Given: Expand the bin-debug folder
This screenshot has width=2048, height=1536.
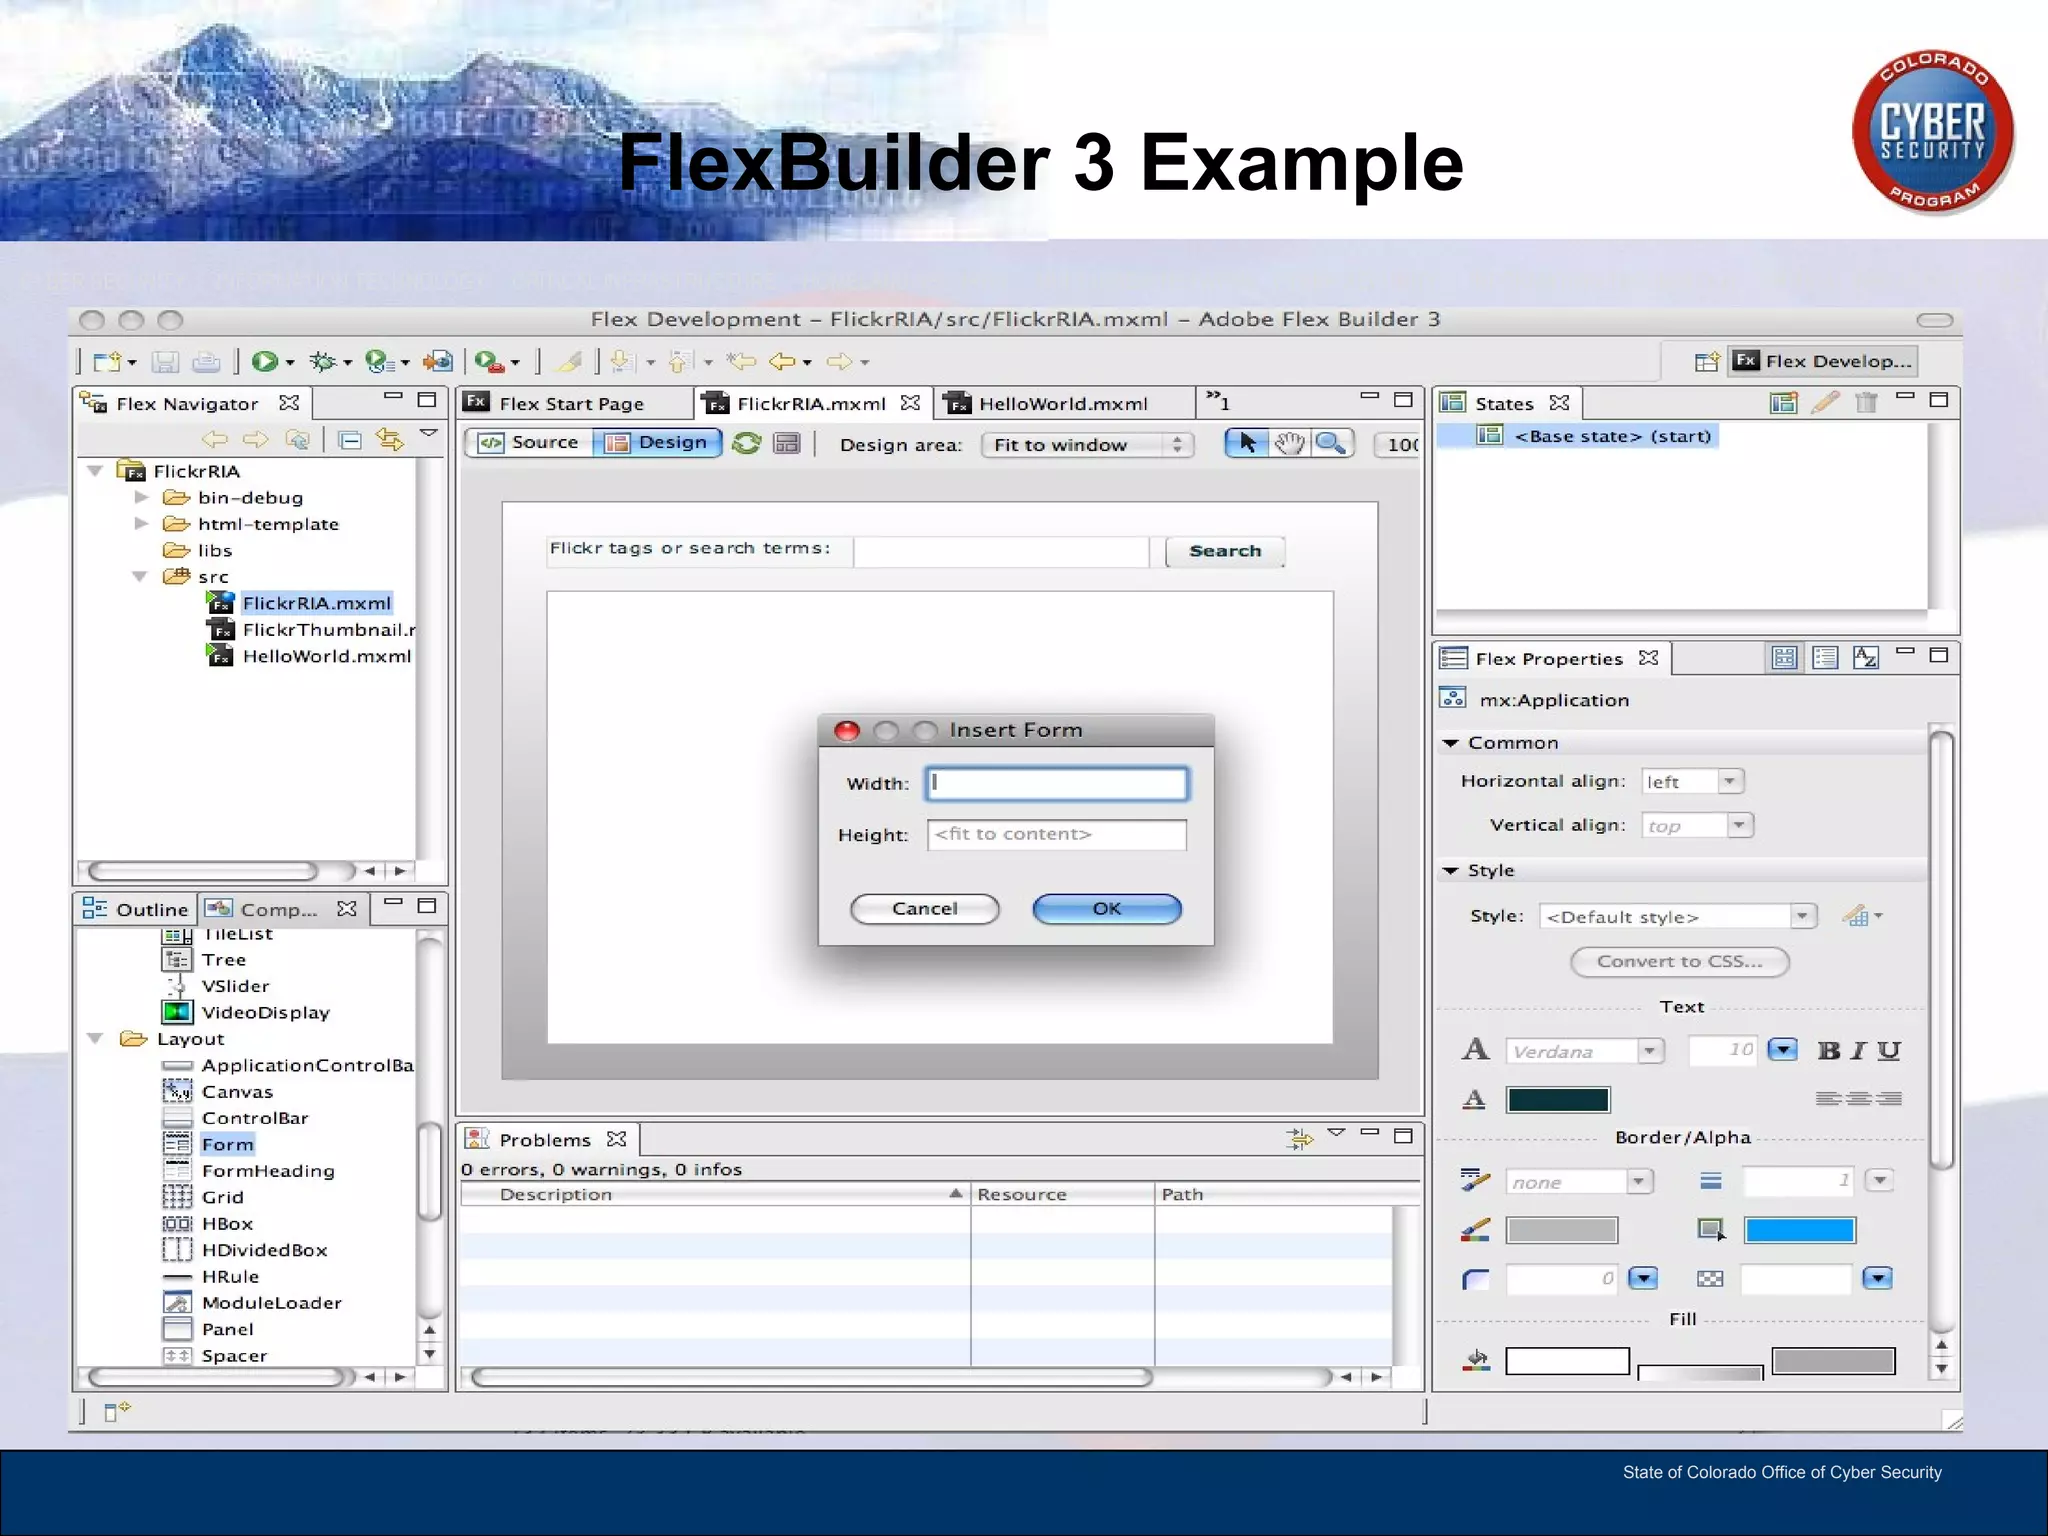Looking at the screenshot, I should (141, 497).
